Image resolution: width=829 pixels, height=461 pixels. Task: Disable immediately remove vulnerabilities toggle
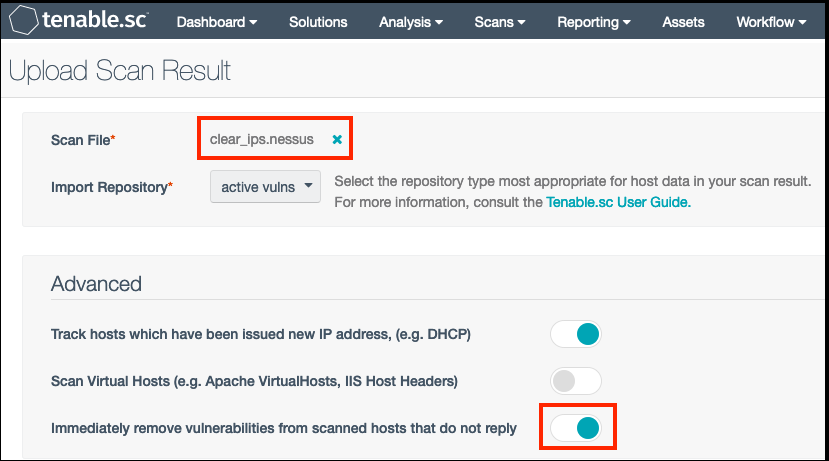click(576, 428)
